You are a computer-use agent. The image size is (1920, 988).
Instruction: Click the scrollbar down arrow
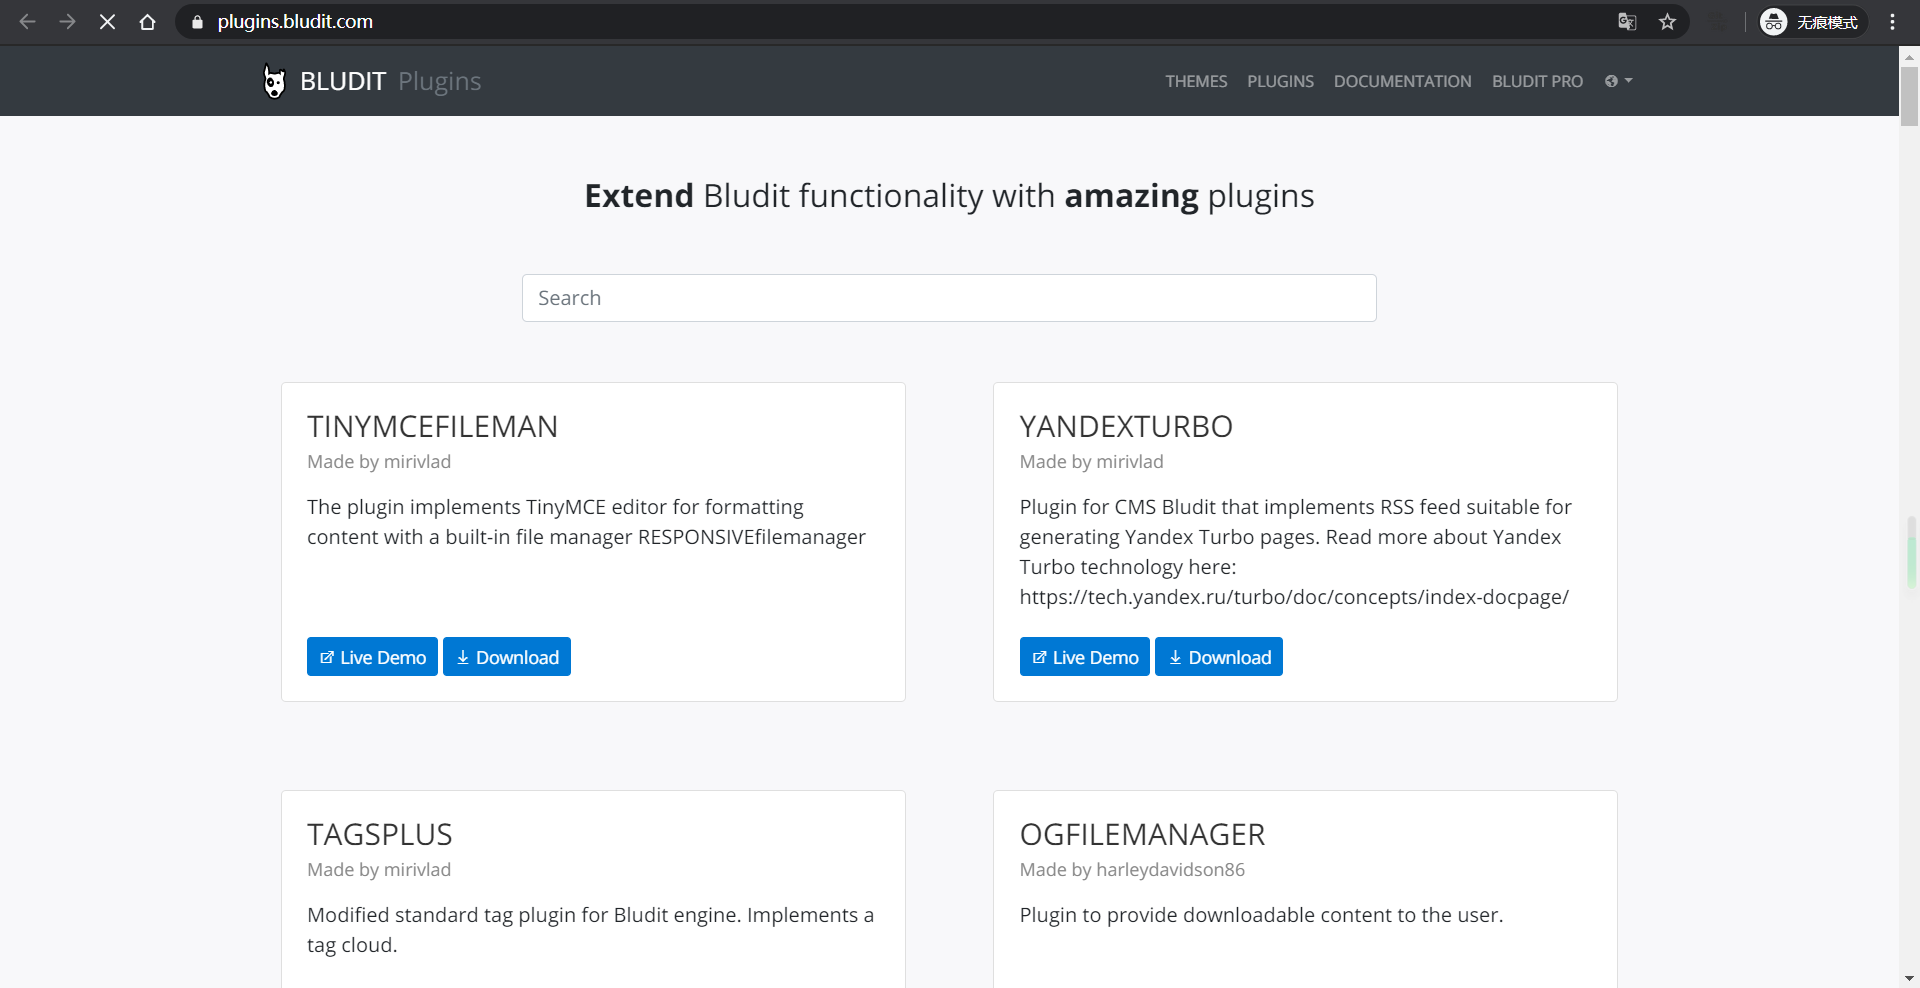coord(1909,978)
